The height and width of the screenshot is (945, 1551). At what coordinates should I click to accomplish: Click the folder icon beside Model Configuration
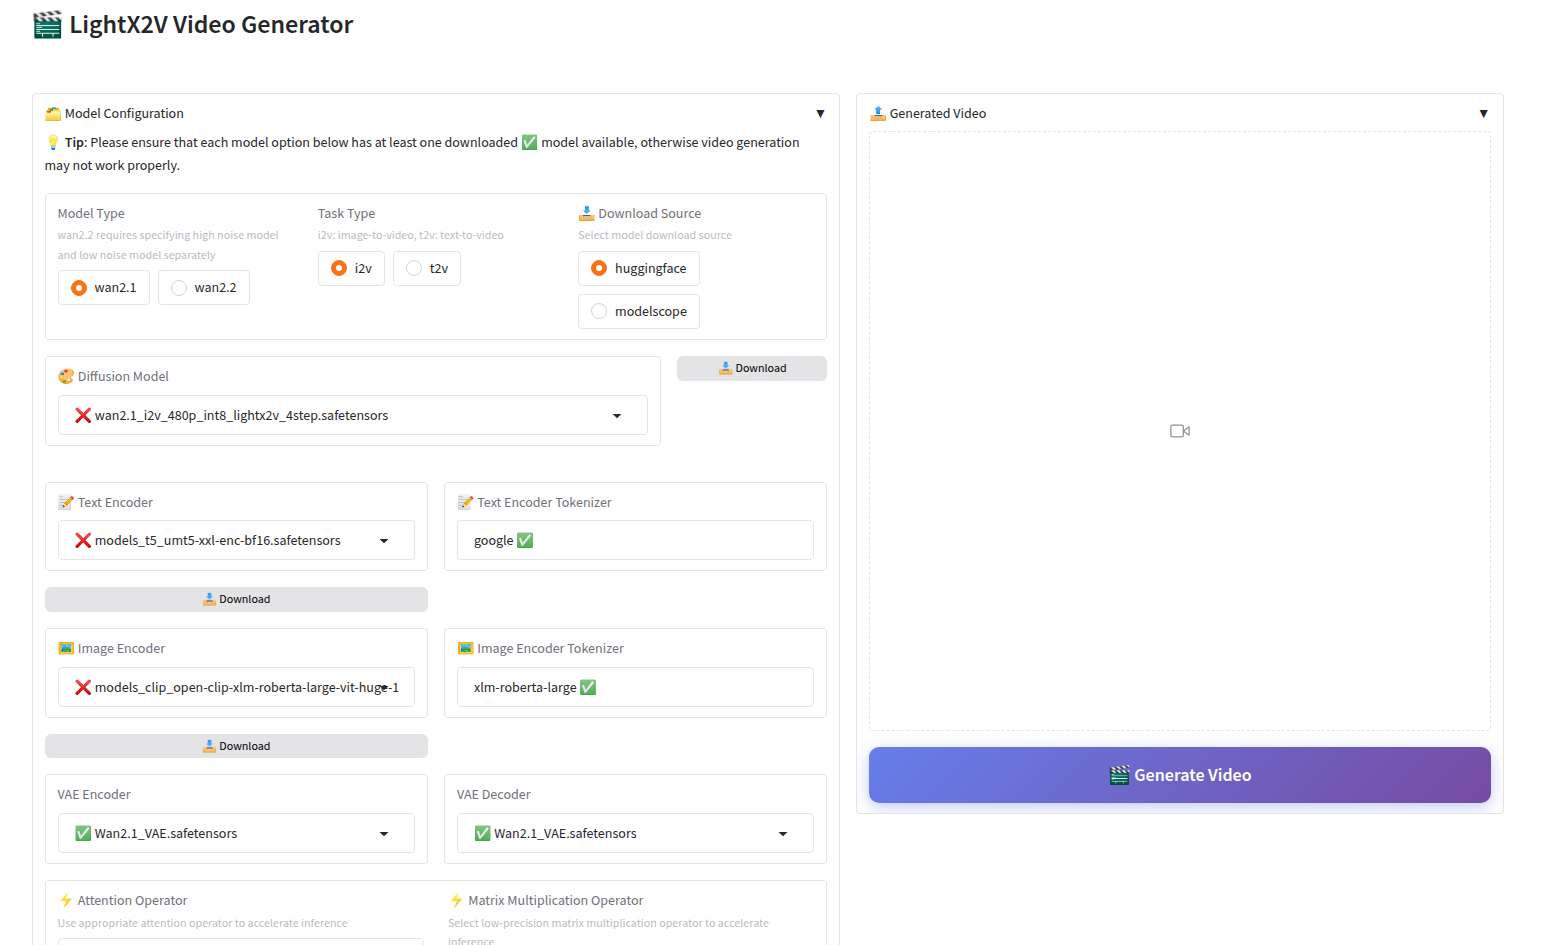tap(54, 114)
